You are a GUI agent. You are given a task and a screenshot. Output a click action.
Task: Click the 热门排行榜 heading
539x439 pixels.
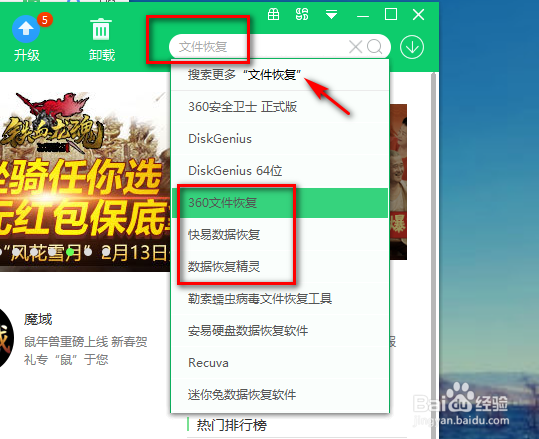point(232,425)
